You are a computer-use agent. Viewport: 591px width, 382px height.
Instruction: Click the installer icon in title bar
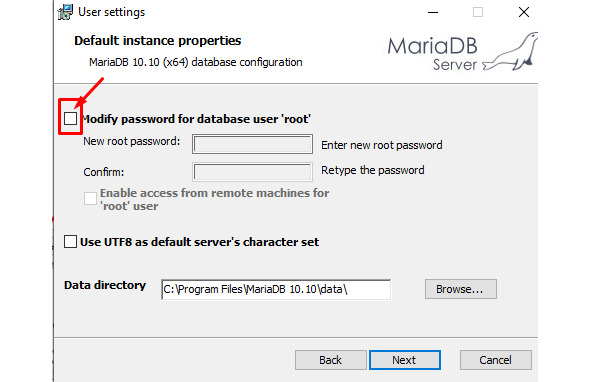(x=65, y=12)
